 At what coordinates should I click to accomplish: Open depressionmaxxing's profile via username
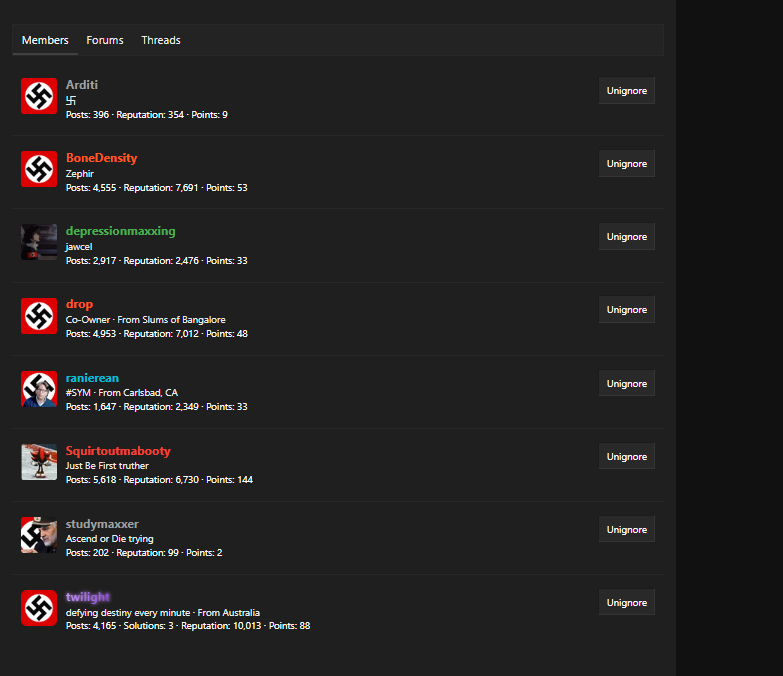pos(120,231)
